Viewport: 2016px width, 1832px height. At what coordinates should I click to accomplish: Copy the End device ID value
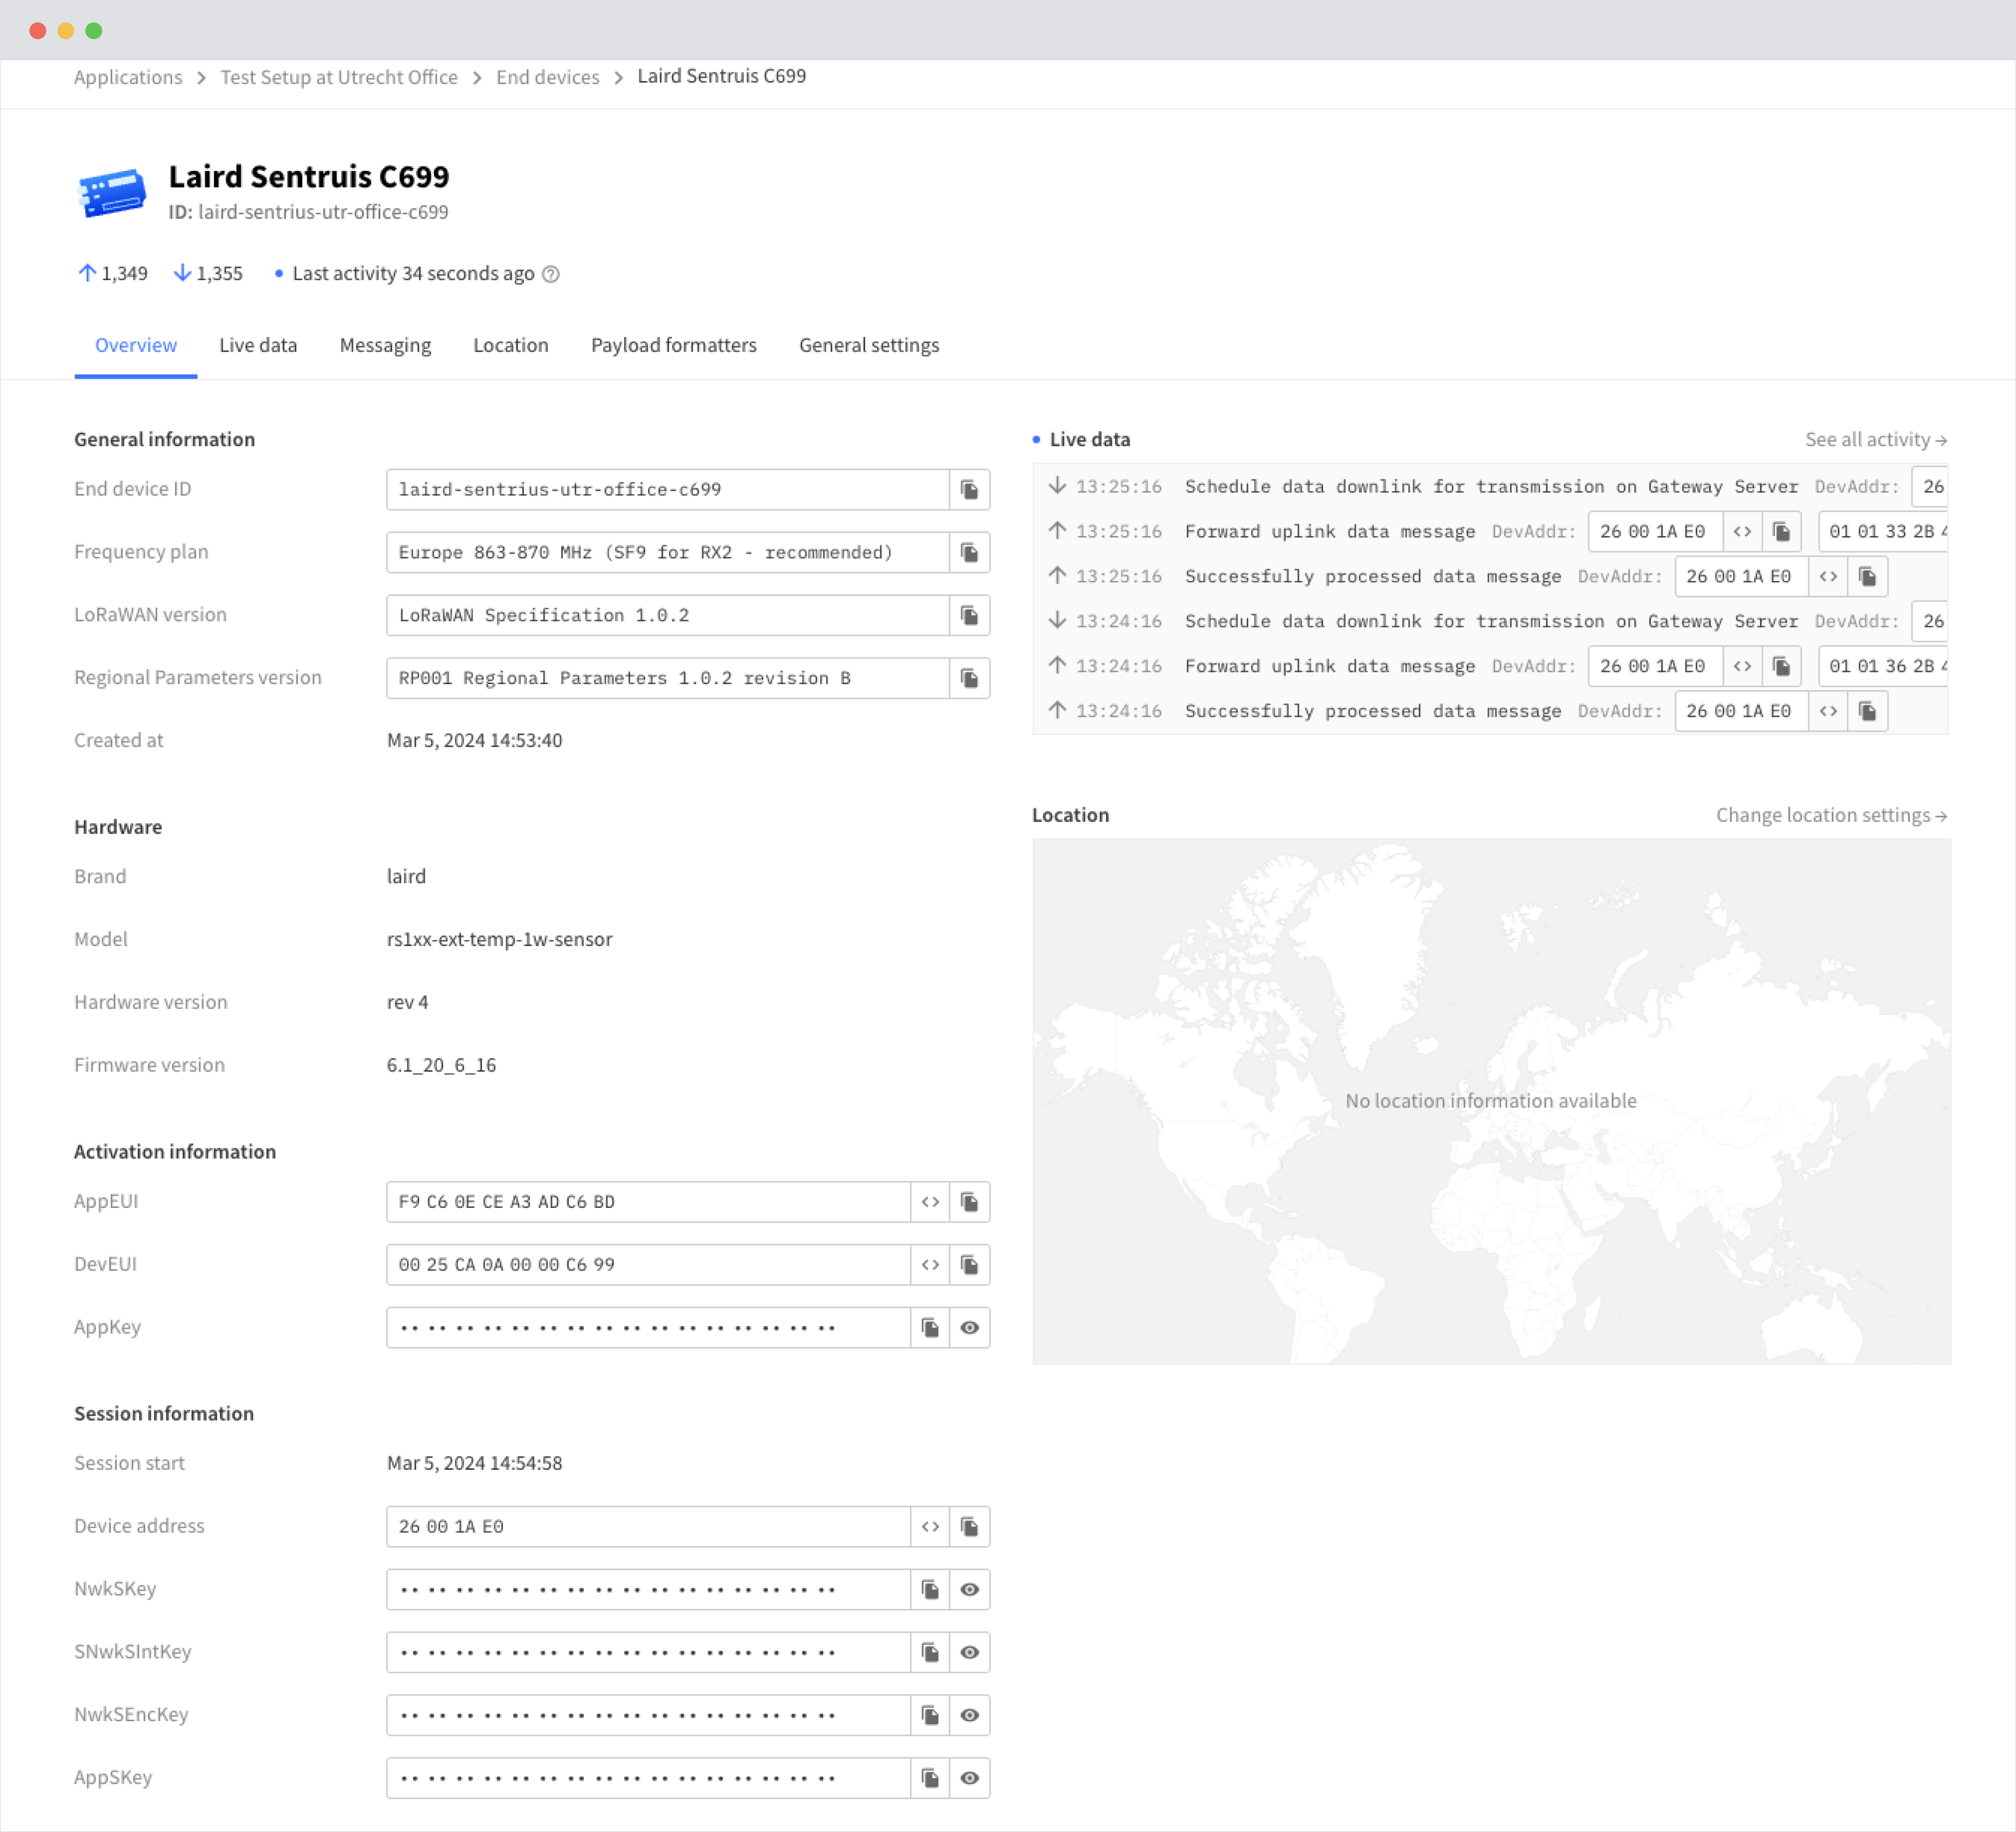point(969,490)
